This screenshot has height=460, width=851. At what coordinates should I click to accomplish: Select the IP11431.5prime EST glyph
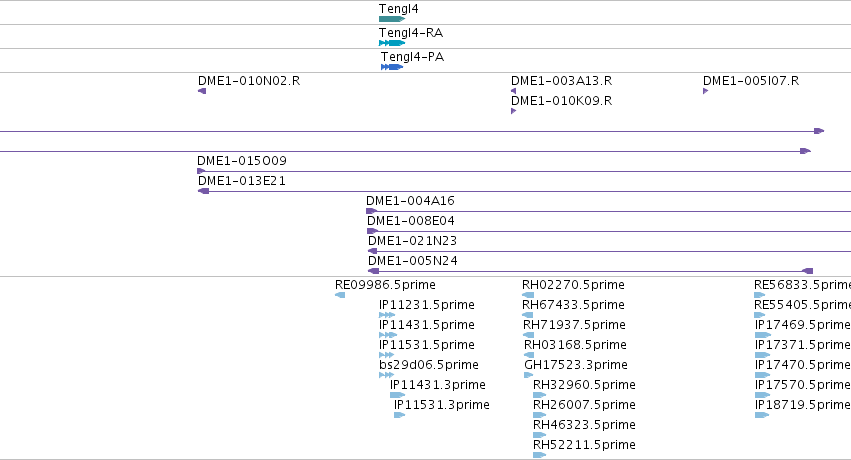(388, 335)
